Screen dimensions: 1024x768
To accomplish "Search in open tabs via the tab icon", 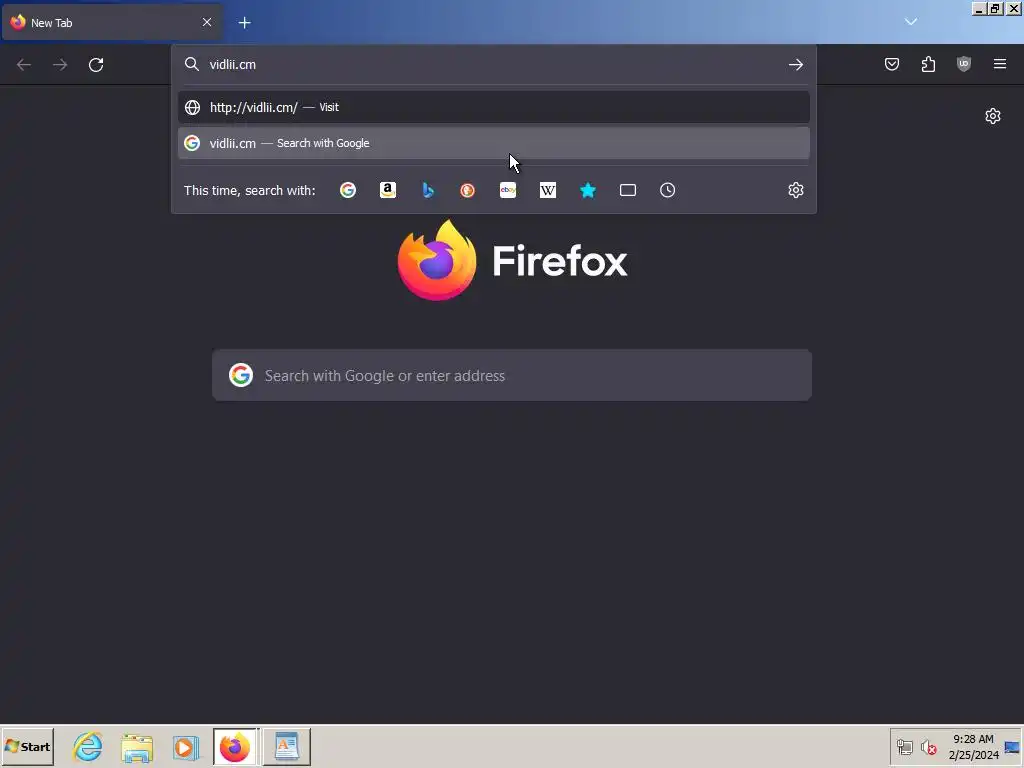I will (x=628, y=190).
